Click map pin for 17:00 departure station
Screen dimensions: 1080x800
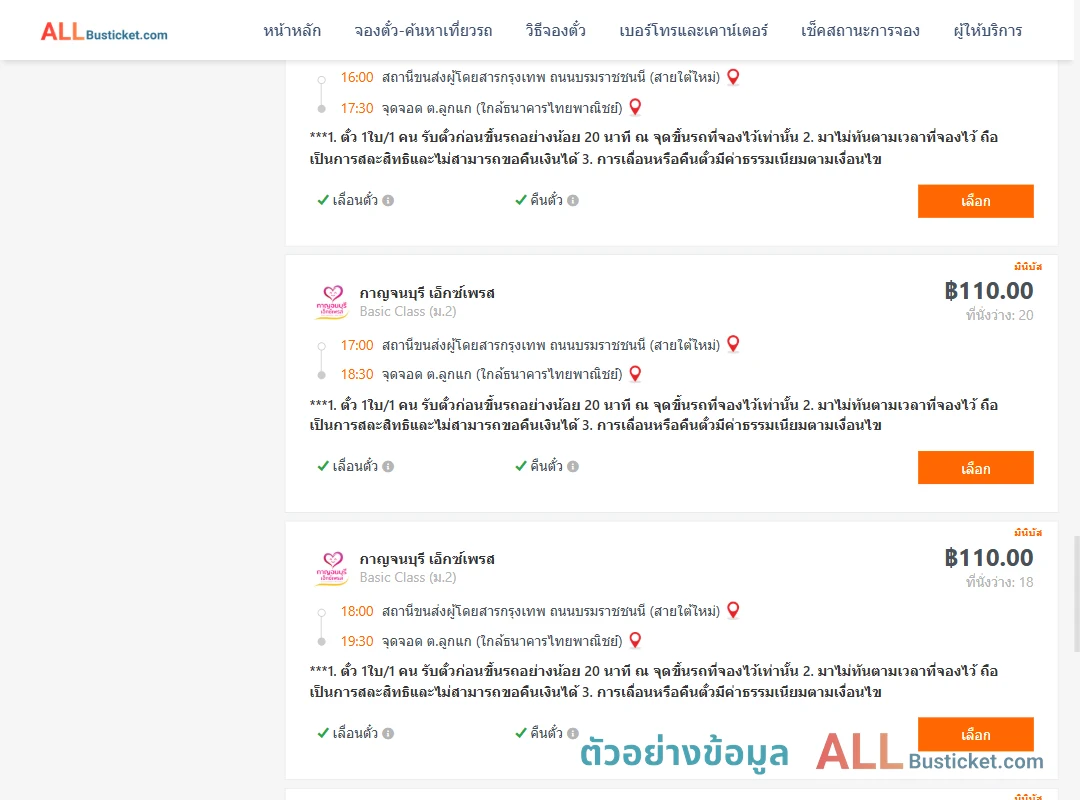733,344
